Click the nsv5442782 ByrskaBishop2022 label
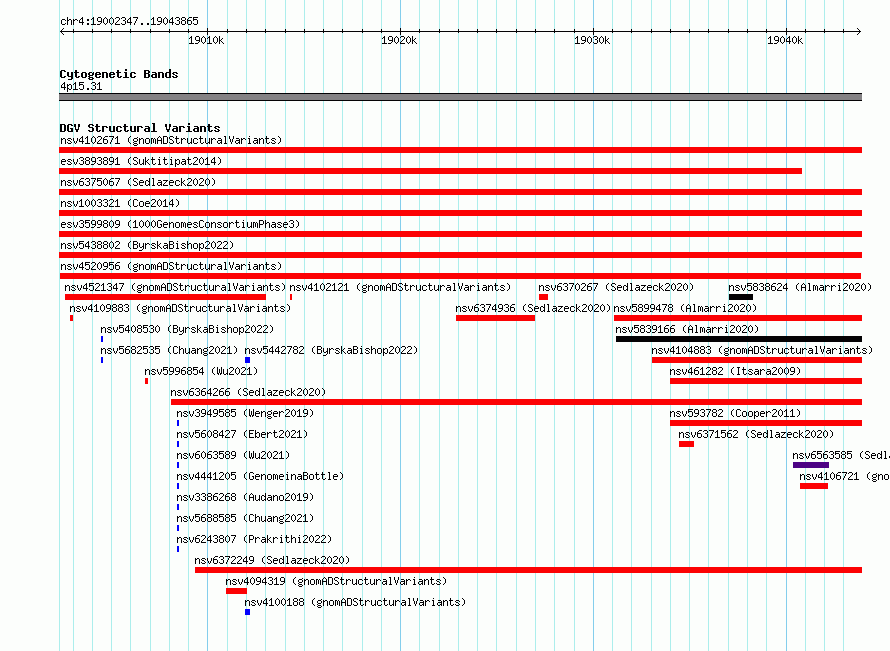This screenshot has height=651, width=890. click(x=331, y=350)
